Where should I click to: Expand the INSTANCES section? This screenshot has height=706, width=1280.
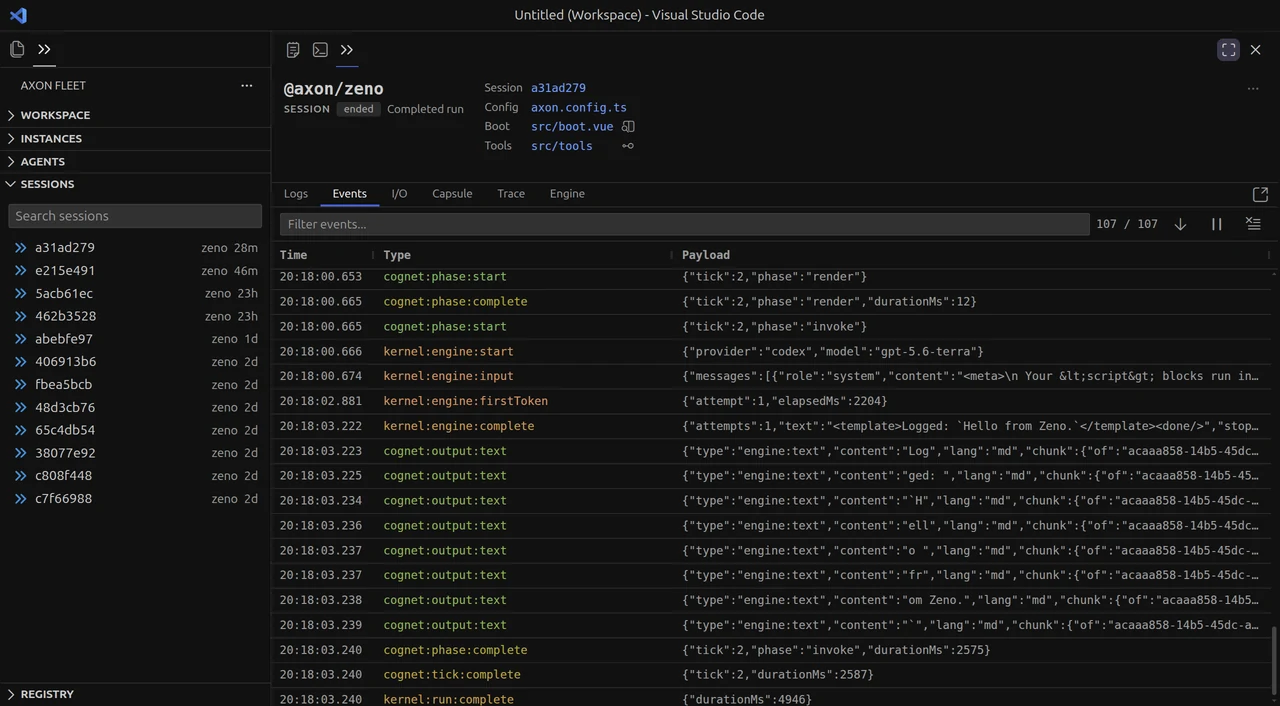coord(135,138)
